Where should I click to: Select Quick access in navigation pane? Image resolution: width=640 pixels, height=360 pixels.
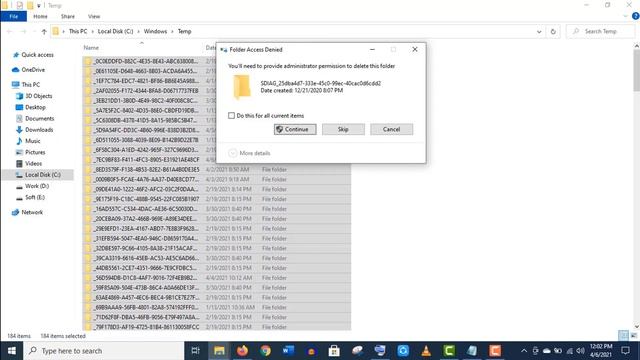point(37,55)
